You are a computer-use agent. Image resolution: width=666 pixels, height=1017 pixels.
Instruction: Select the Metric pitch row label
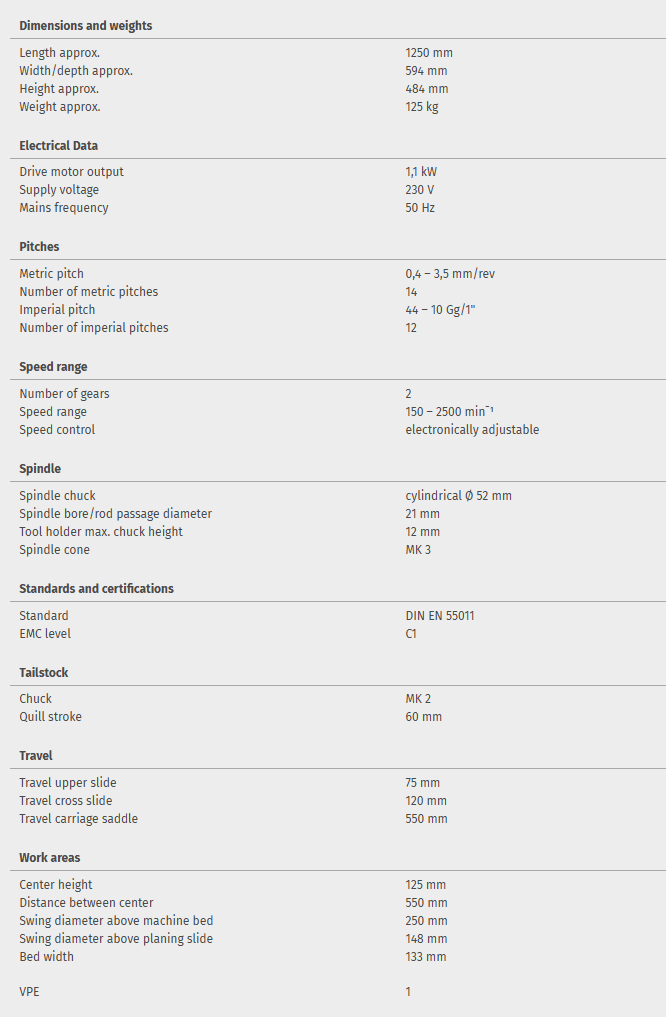[52, 274]
